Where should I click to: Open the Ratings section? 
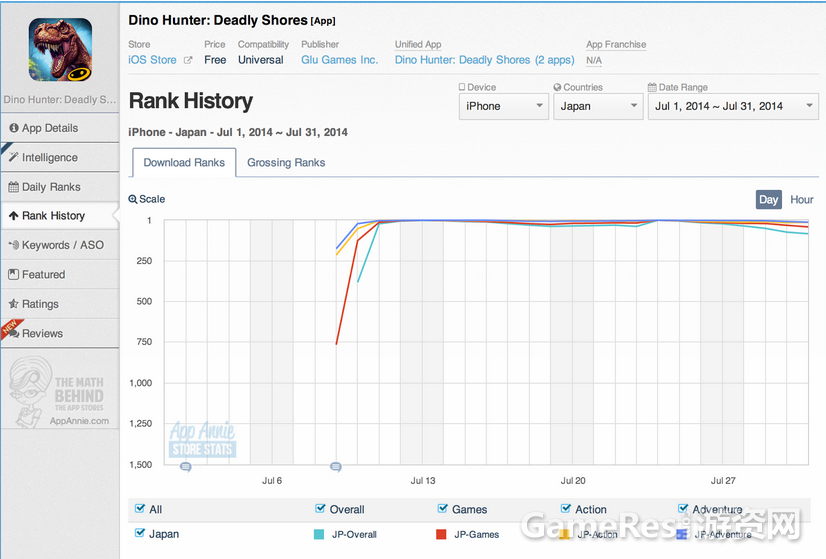point(60,304)
